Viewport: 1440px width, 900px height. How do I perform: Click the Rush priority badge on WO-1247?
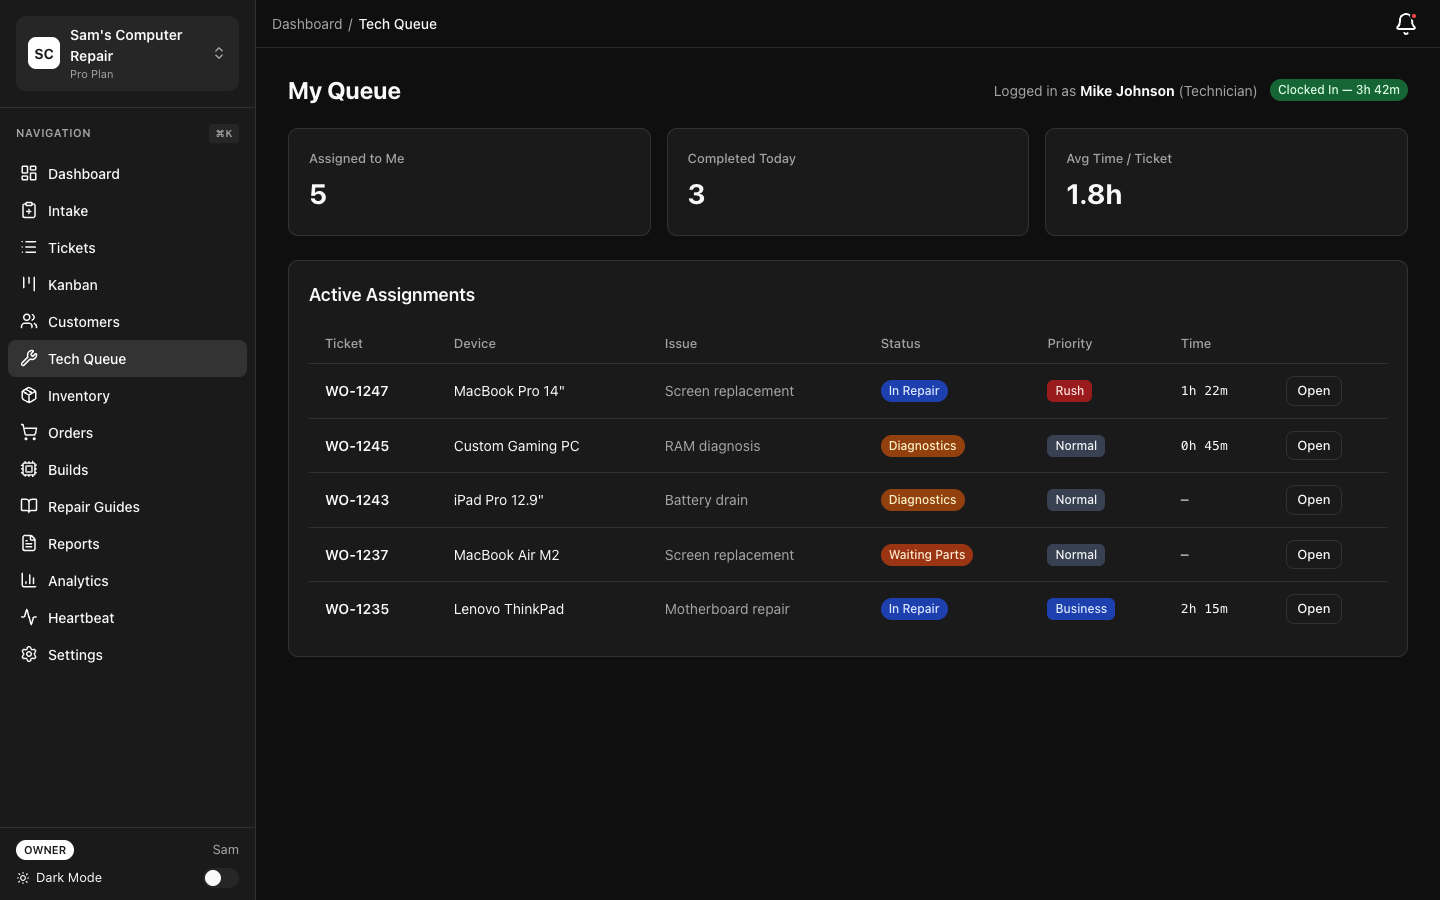click(1069, 391)
